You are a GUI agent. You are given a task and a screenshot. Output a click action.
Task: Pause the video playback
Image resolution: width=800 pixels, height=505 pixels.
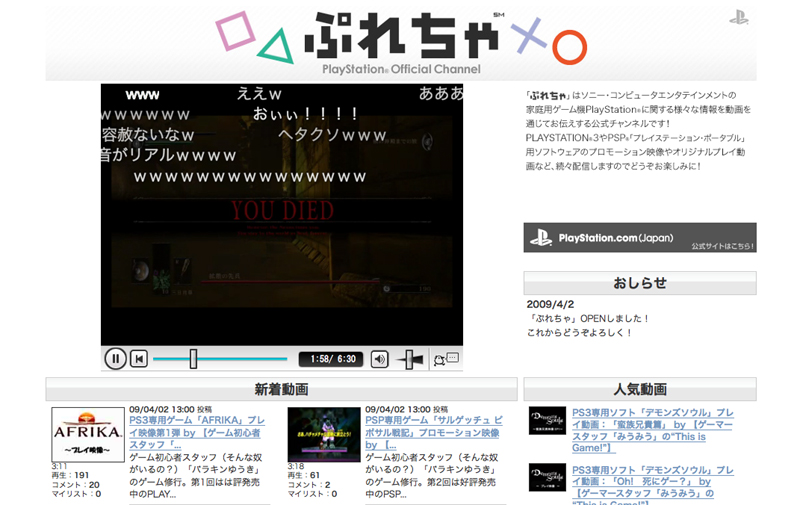(x=115, y=359)
